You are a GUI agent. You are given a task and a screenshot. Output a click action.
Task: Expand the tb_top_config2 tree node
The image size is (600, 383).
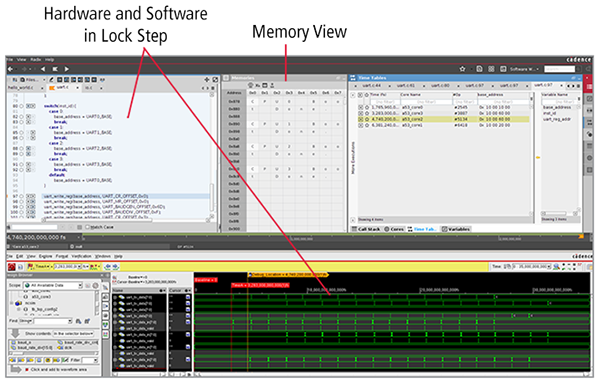point(19,309)
